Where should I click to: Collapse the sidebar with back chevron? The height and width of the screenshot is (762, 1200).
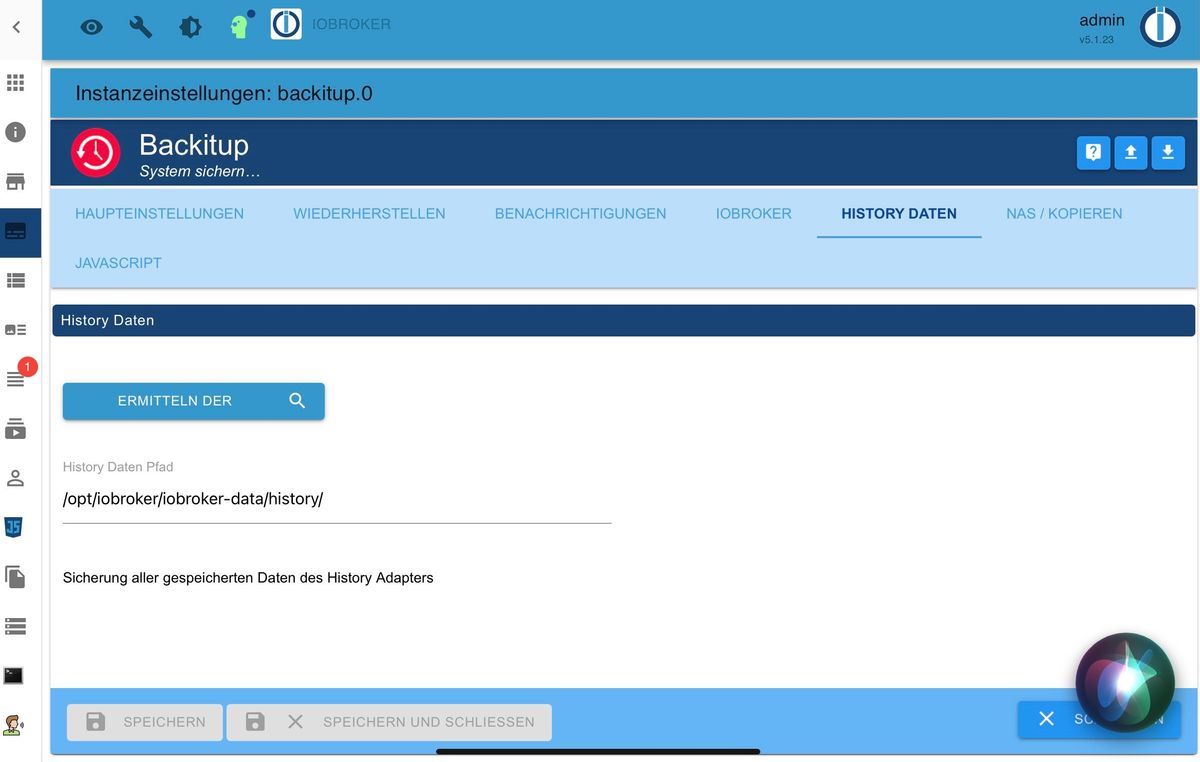click(16, 28)
